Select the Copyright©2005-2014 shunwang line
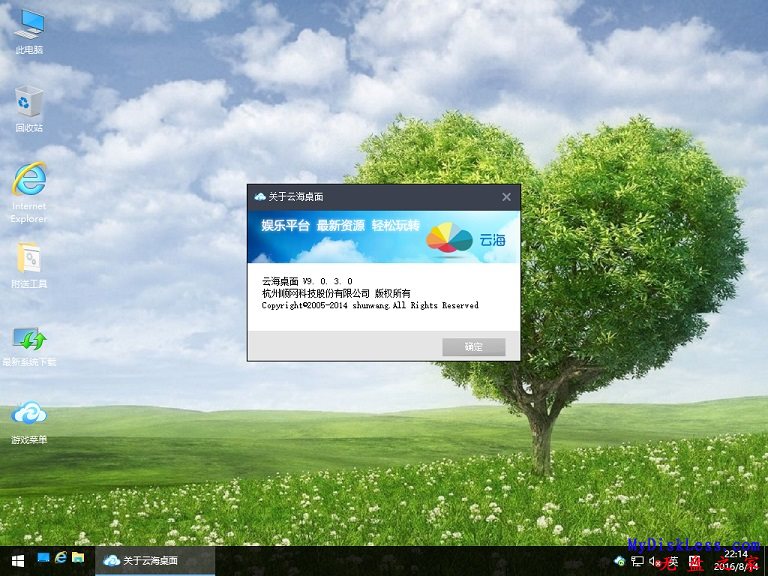Screen dimensions: 768x576 pos(370,305)
